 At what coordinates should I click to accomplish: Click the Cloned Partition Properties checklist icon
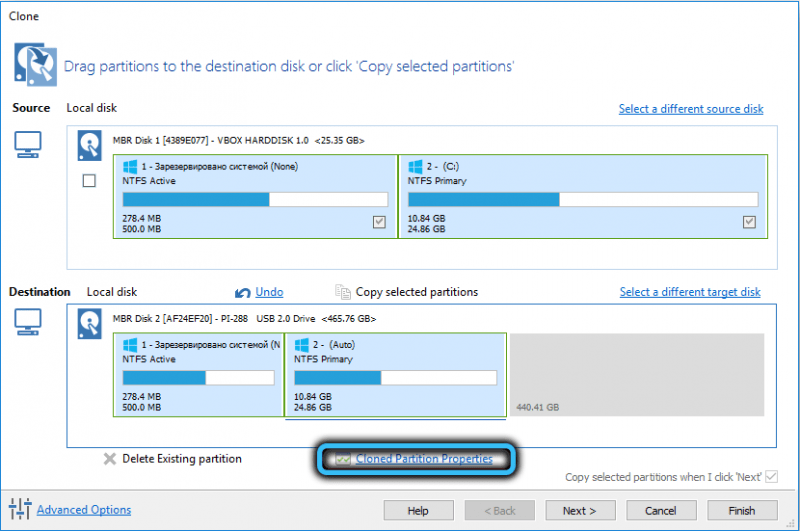[x=343, y=459]
